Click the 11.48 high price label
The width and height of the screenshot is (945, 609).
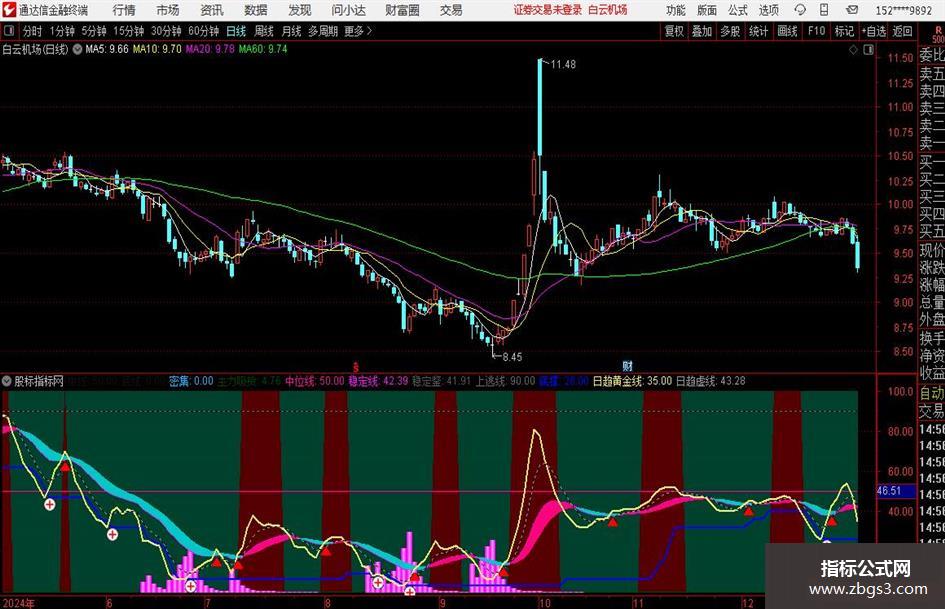(563, 65)
